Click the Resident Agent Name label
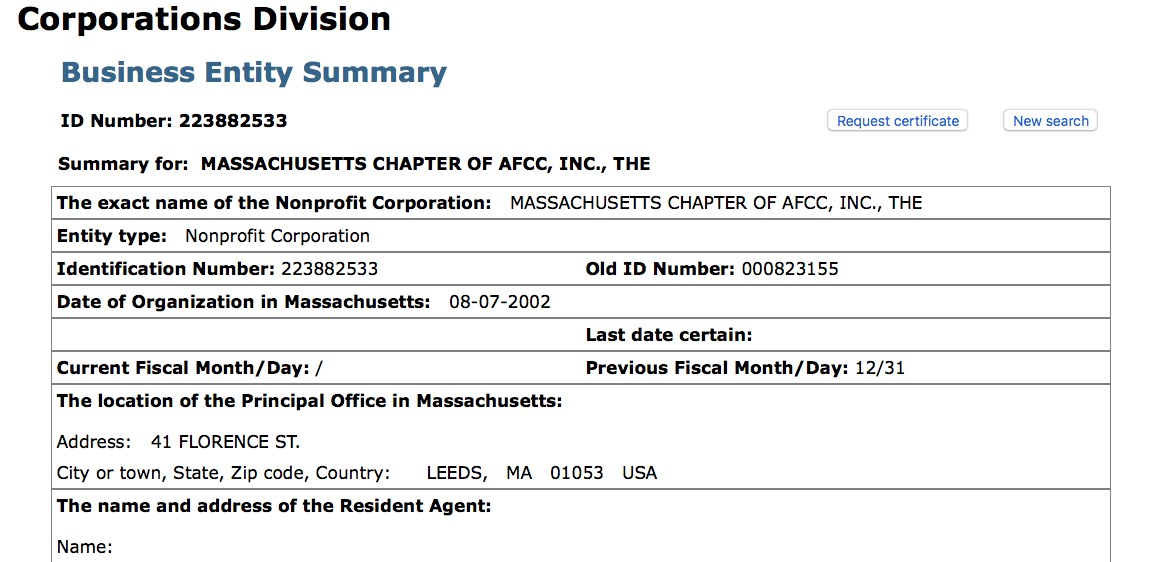The image size is (1173, 562). (x=84, y=547)
